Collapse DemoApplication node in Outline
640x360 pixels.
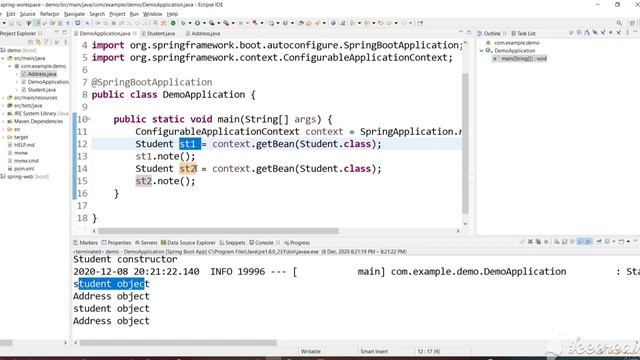pyautogui.click(x=482, y=51)
